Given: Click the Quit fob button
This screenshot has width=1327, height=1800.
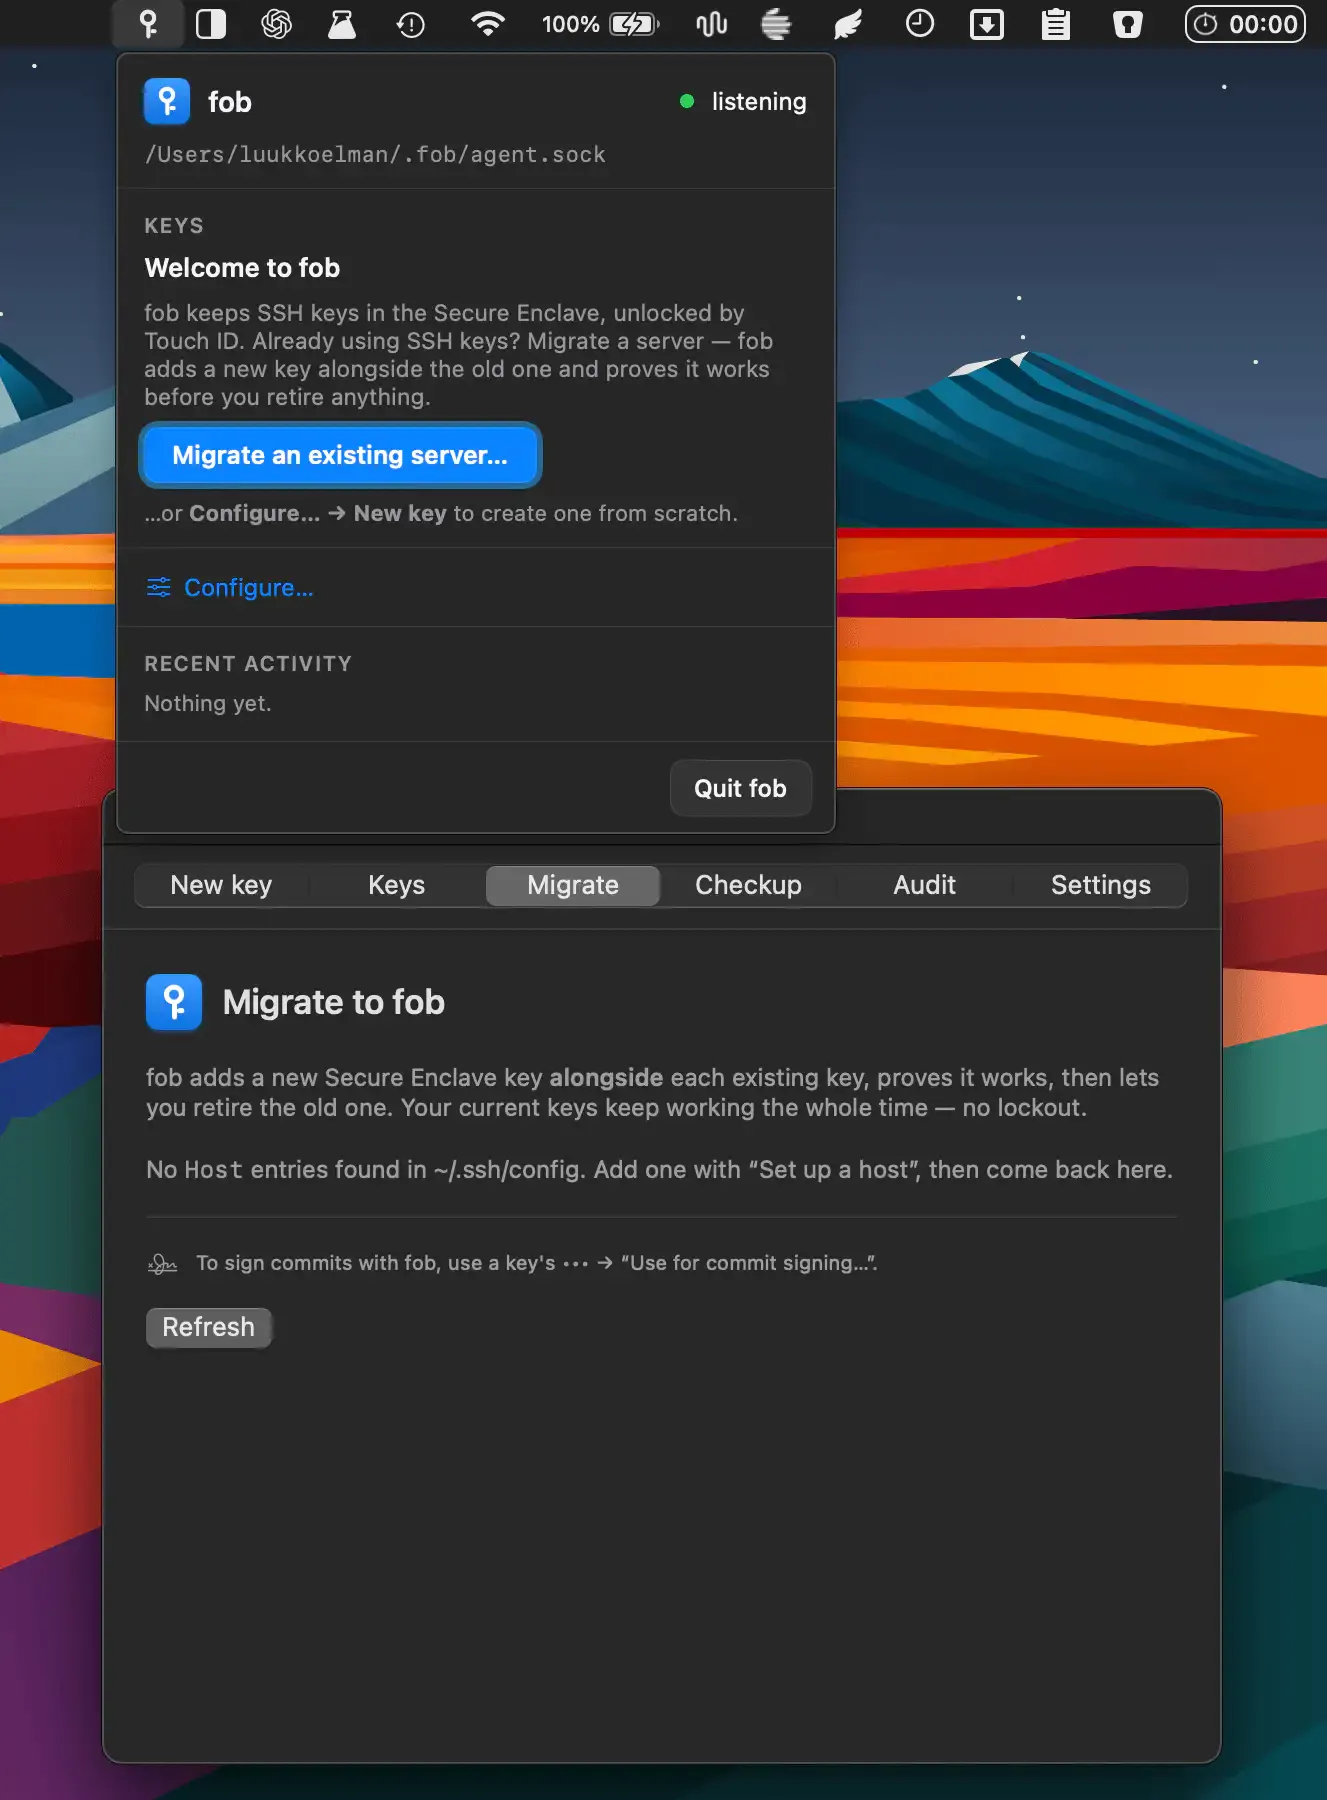Looking at the screenshot, I should (740, 788).
